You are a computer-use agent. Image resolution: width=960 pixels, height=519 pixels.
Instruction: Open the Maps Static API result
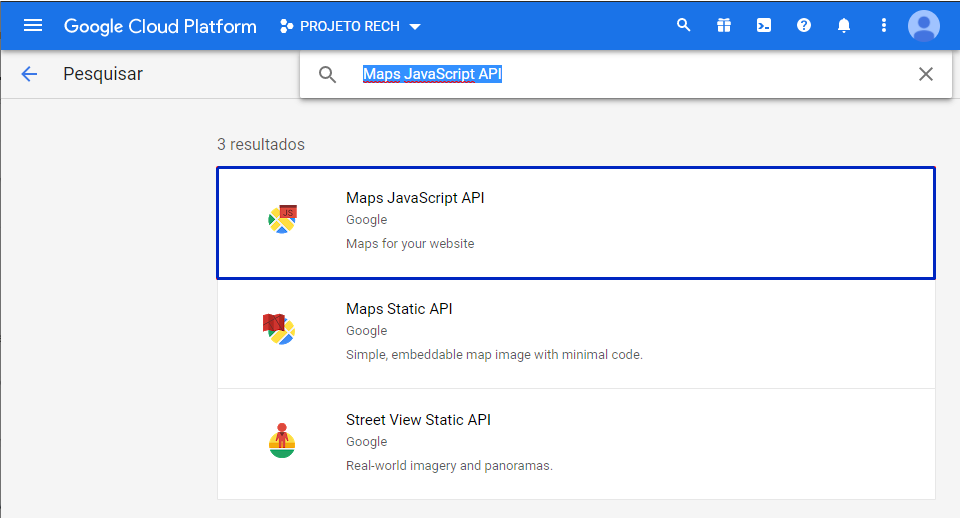tap(575, 333)
